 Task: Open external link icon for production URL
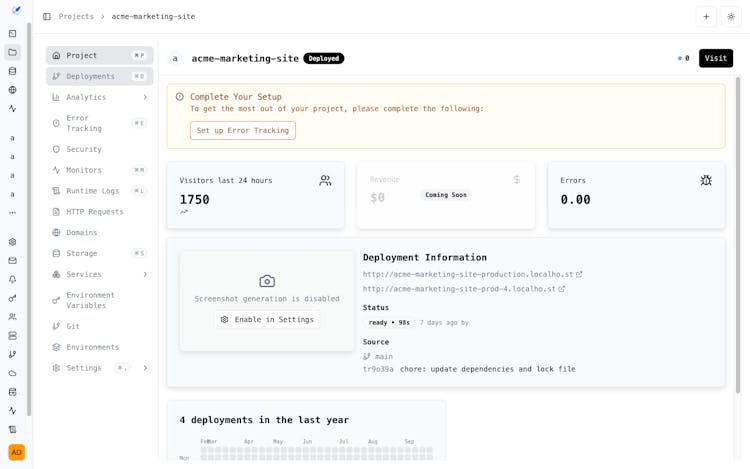point(579,274)
